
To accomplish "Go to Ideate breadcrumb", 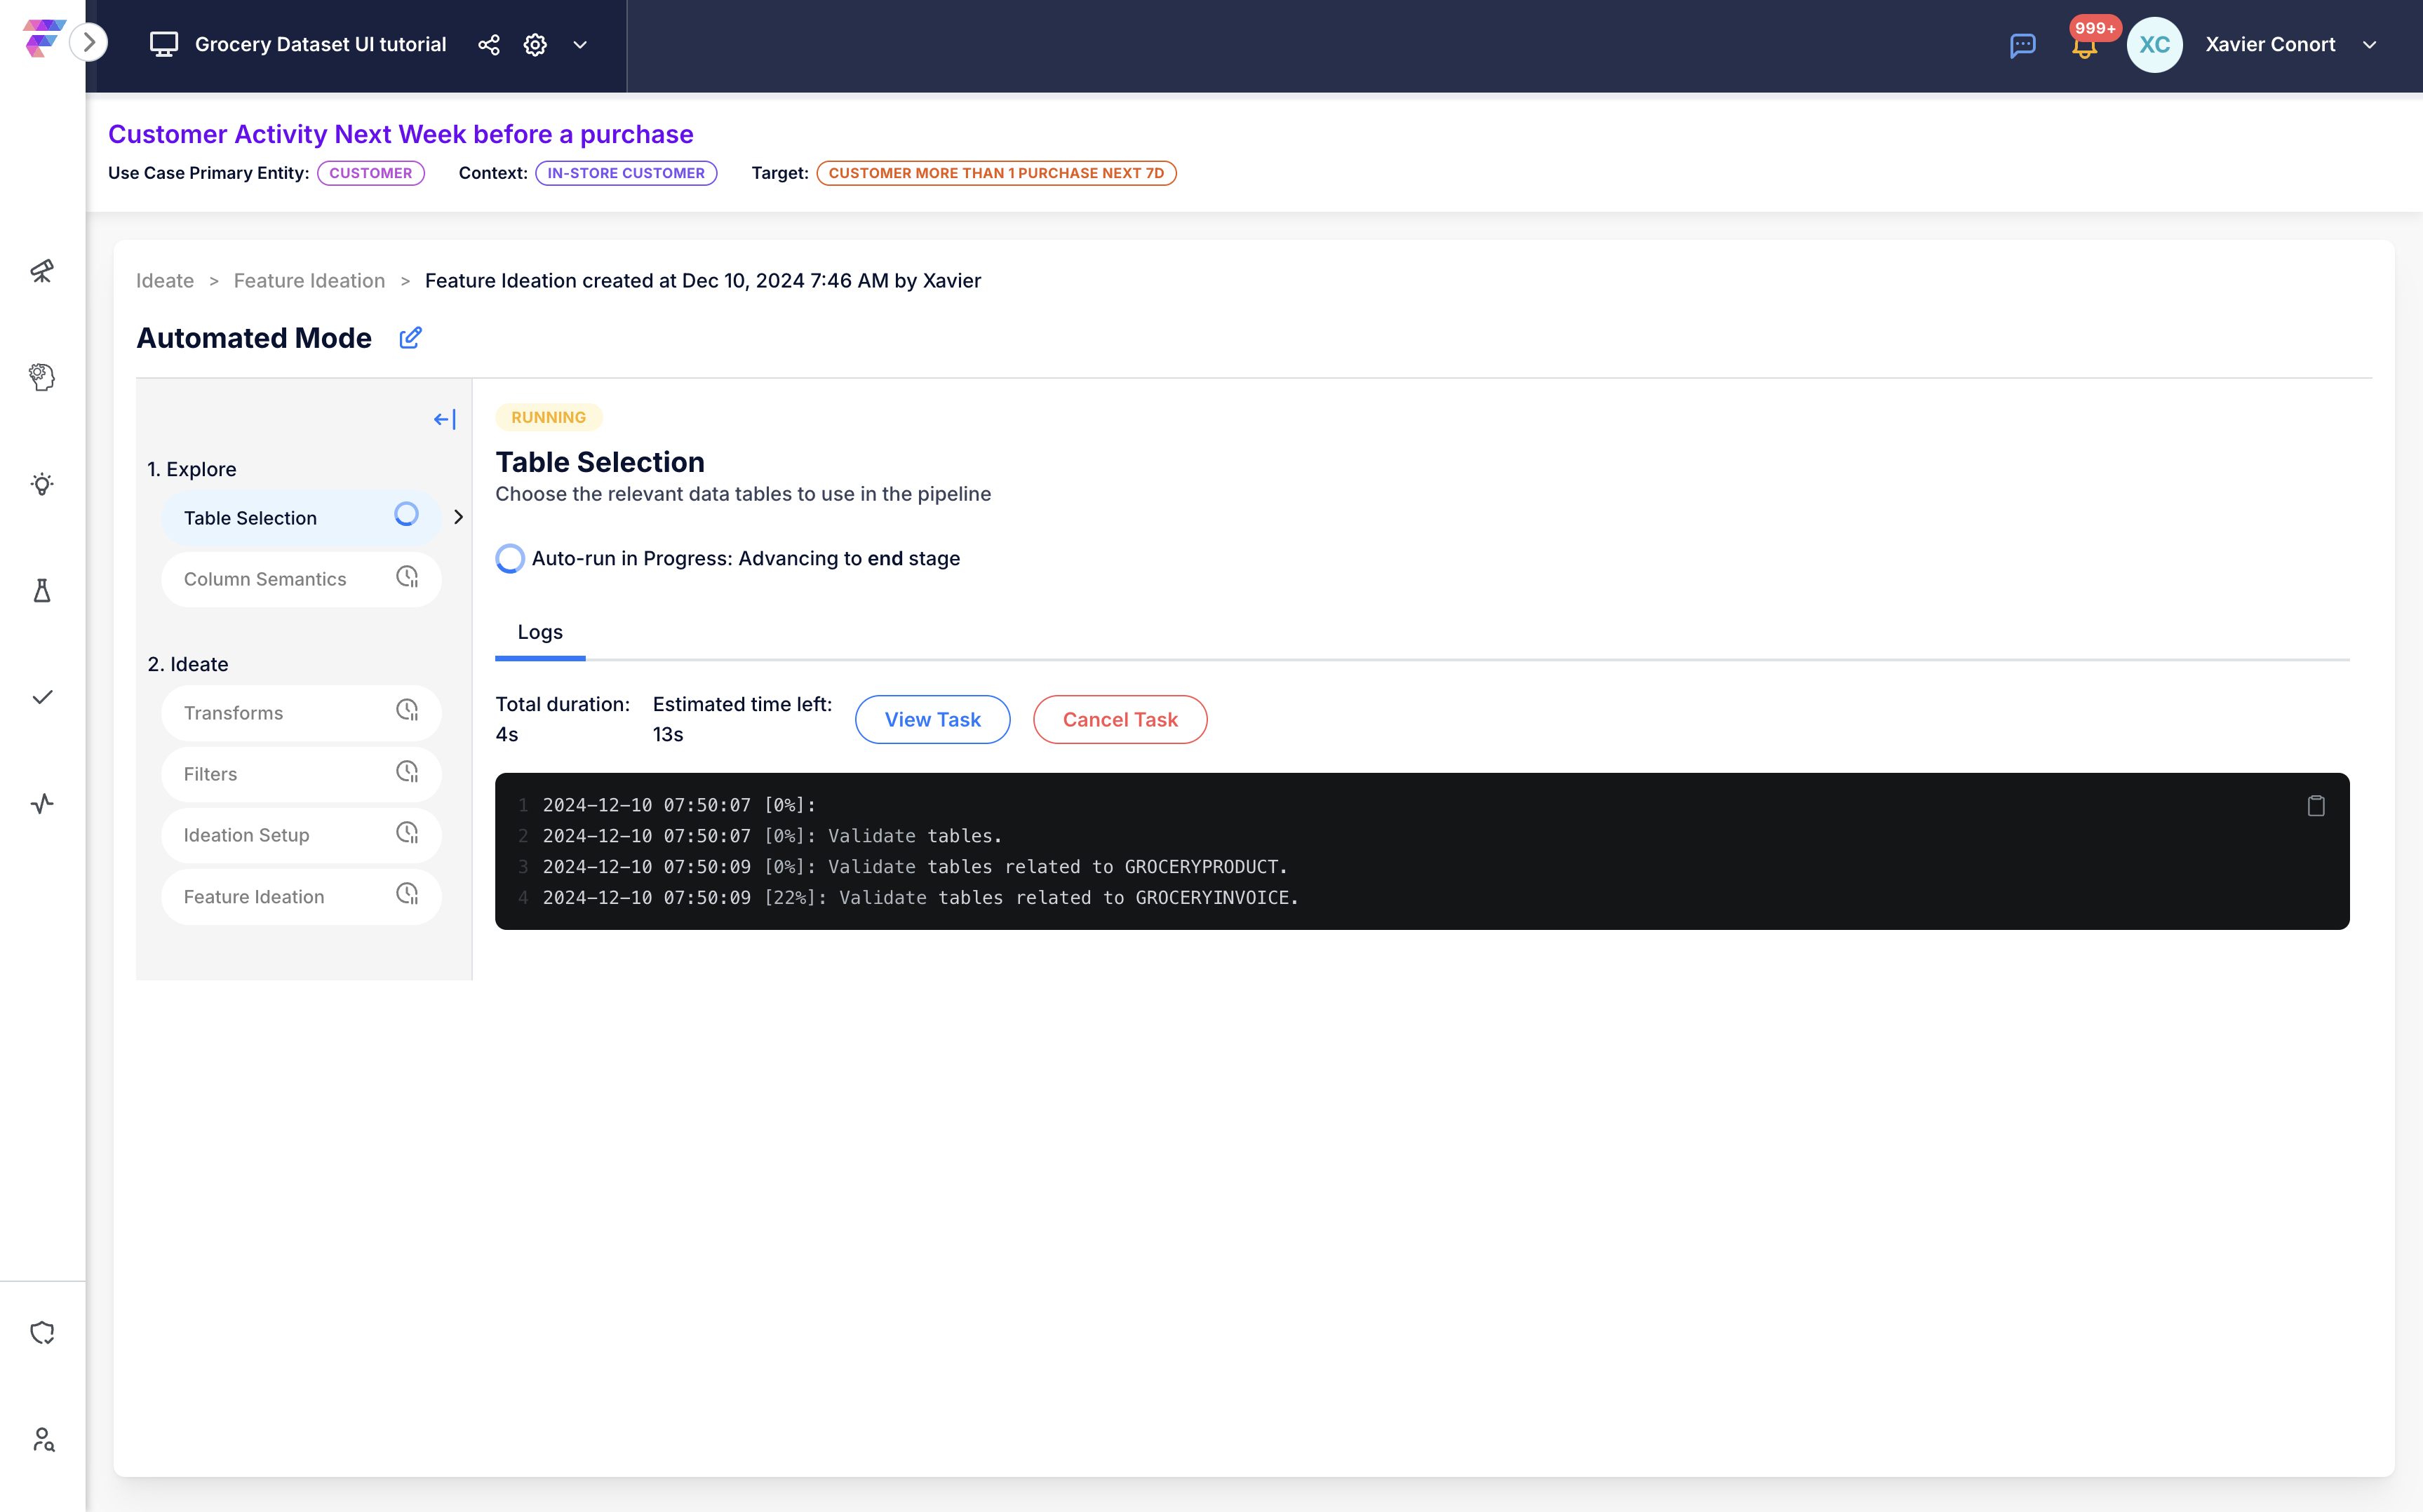I will click(x=165, y=281).
